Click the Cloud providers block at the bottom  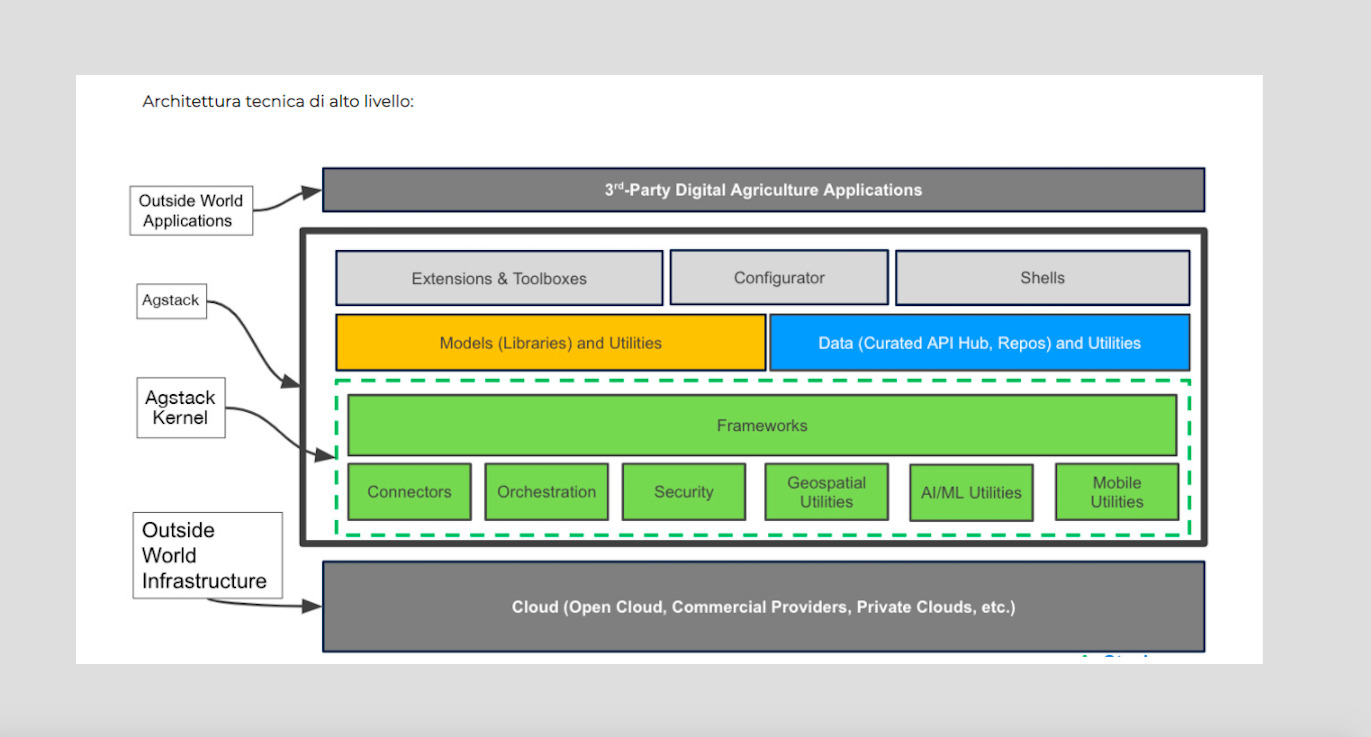(762, 606)
